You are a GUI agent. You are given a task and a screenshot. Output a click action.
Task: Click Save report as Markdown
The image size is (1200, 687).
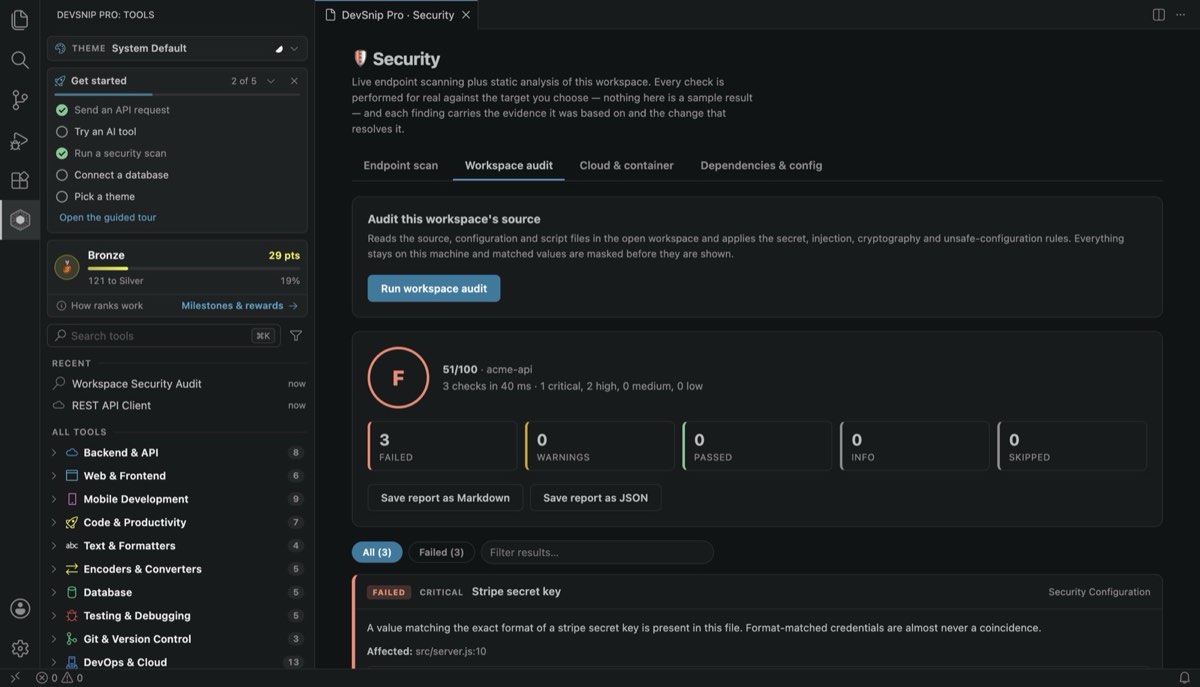pyautogui.click(x=445, y=498)
